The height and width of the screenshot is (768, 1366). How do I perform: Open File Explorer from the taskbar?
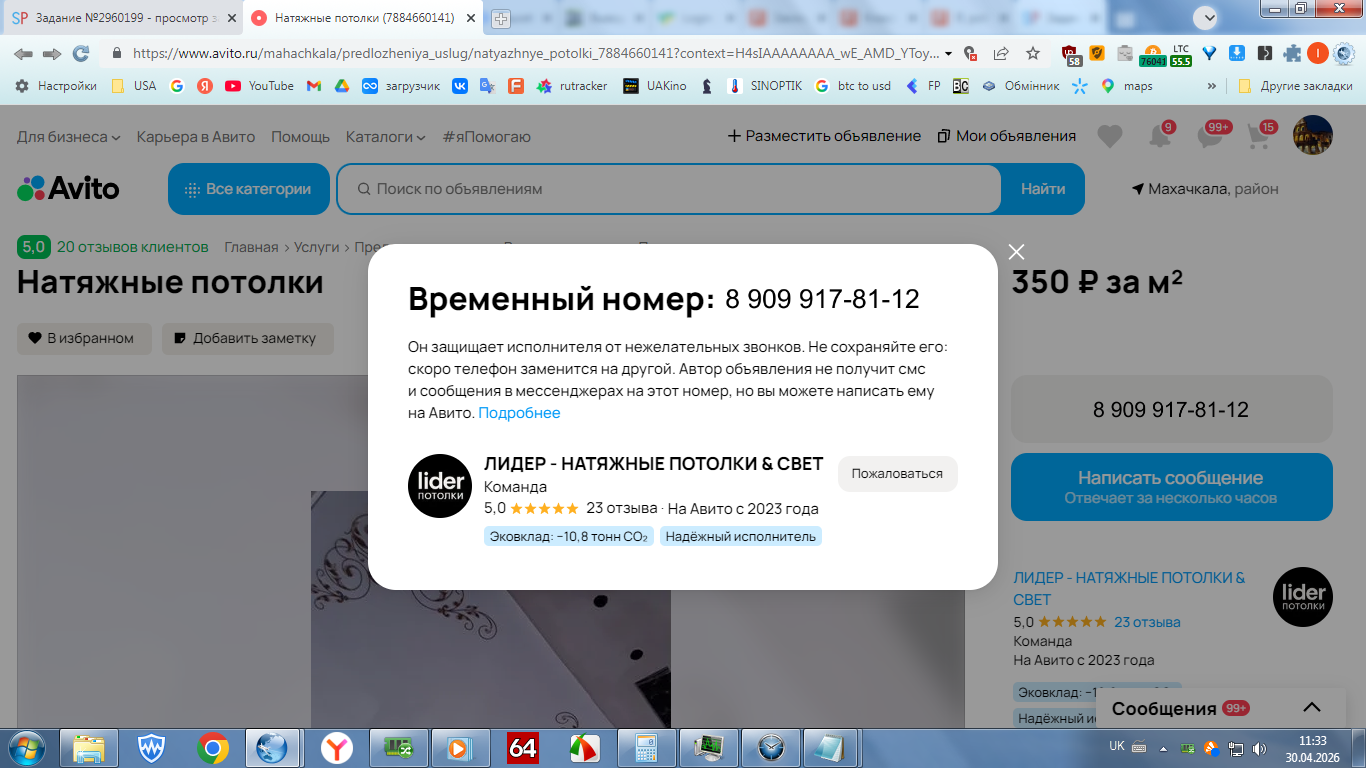(89, 747)
